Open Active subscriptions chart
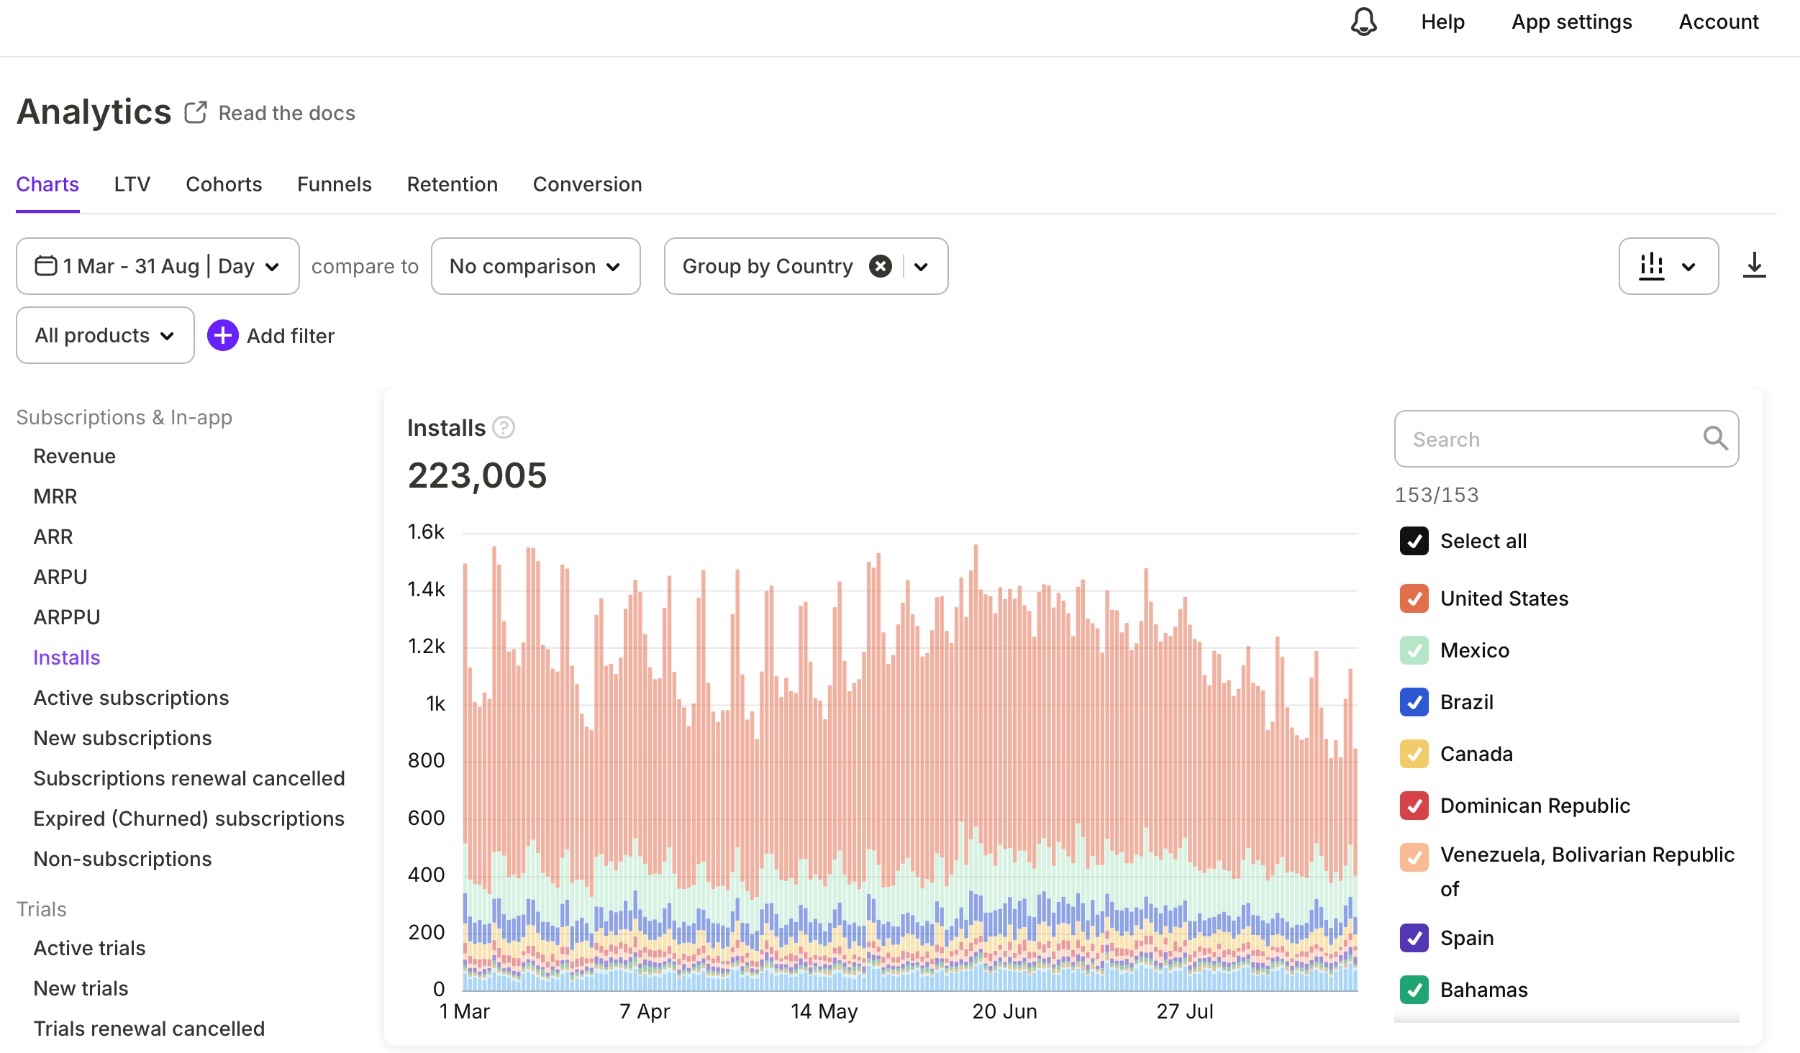This screenshot has width=1800, height=1053. 131,698
